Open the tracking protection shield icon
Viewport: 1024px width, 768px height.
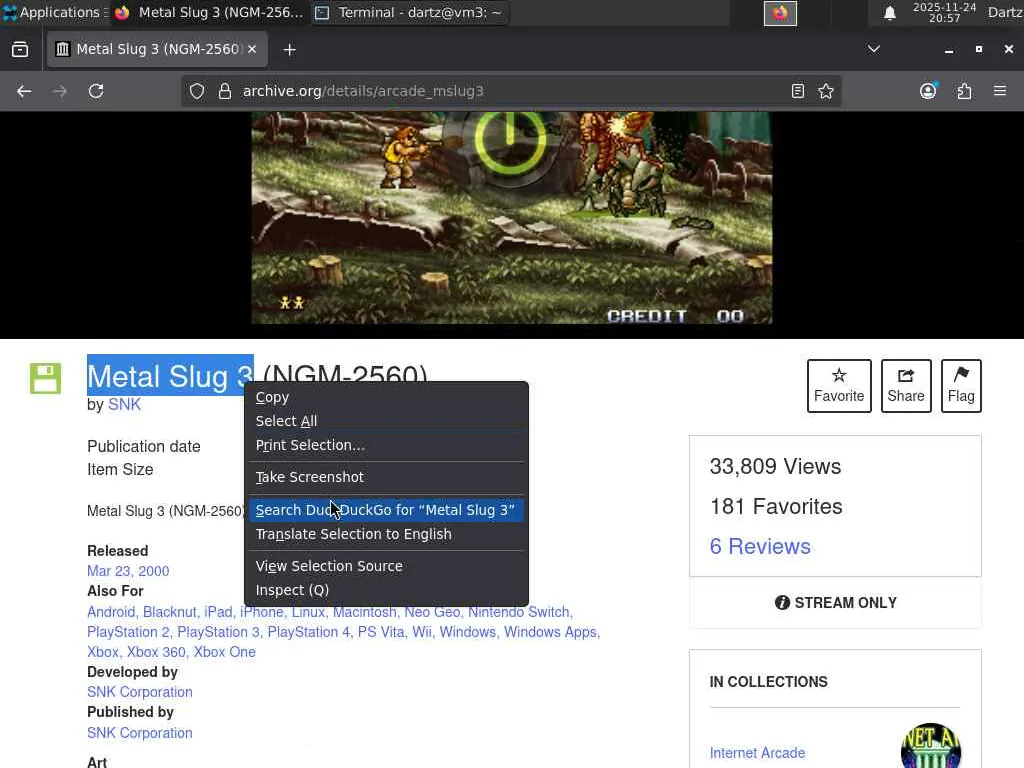(x=197, y=91)
